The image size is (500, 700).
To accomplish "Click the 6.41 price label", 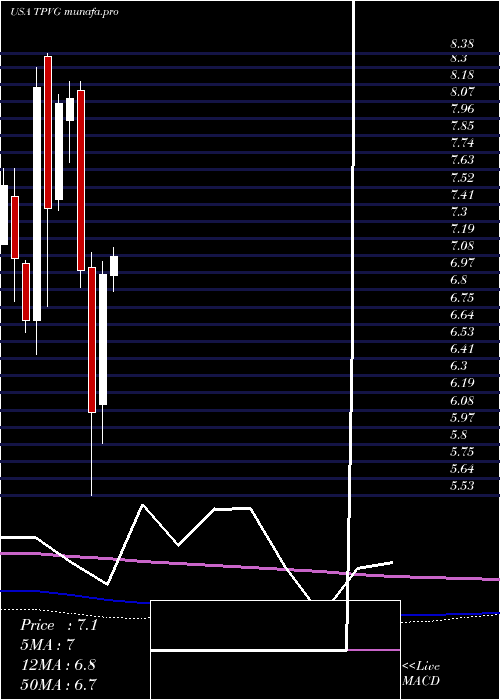I will point(462,349).
